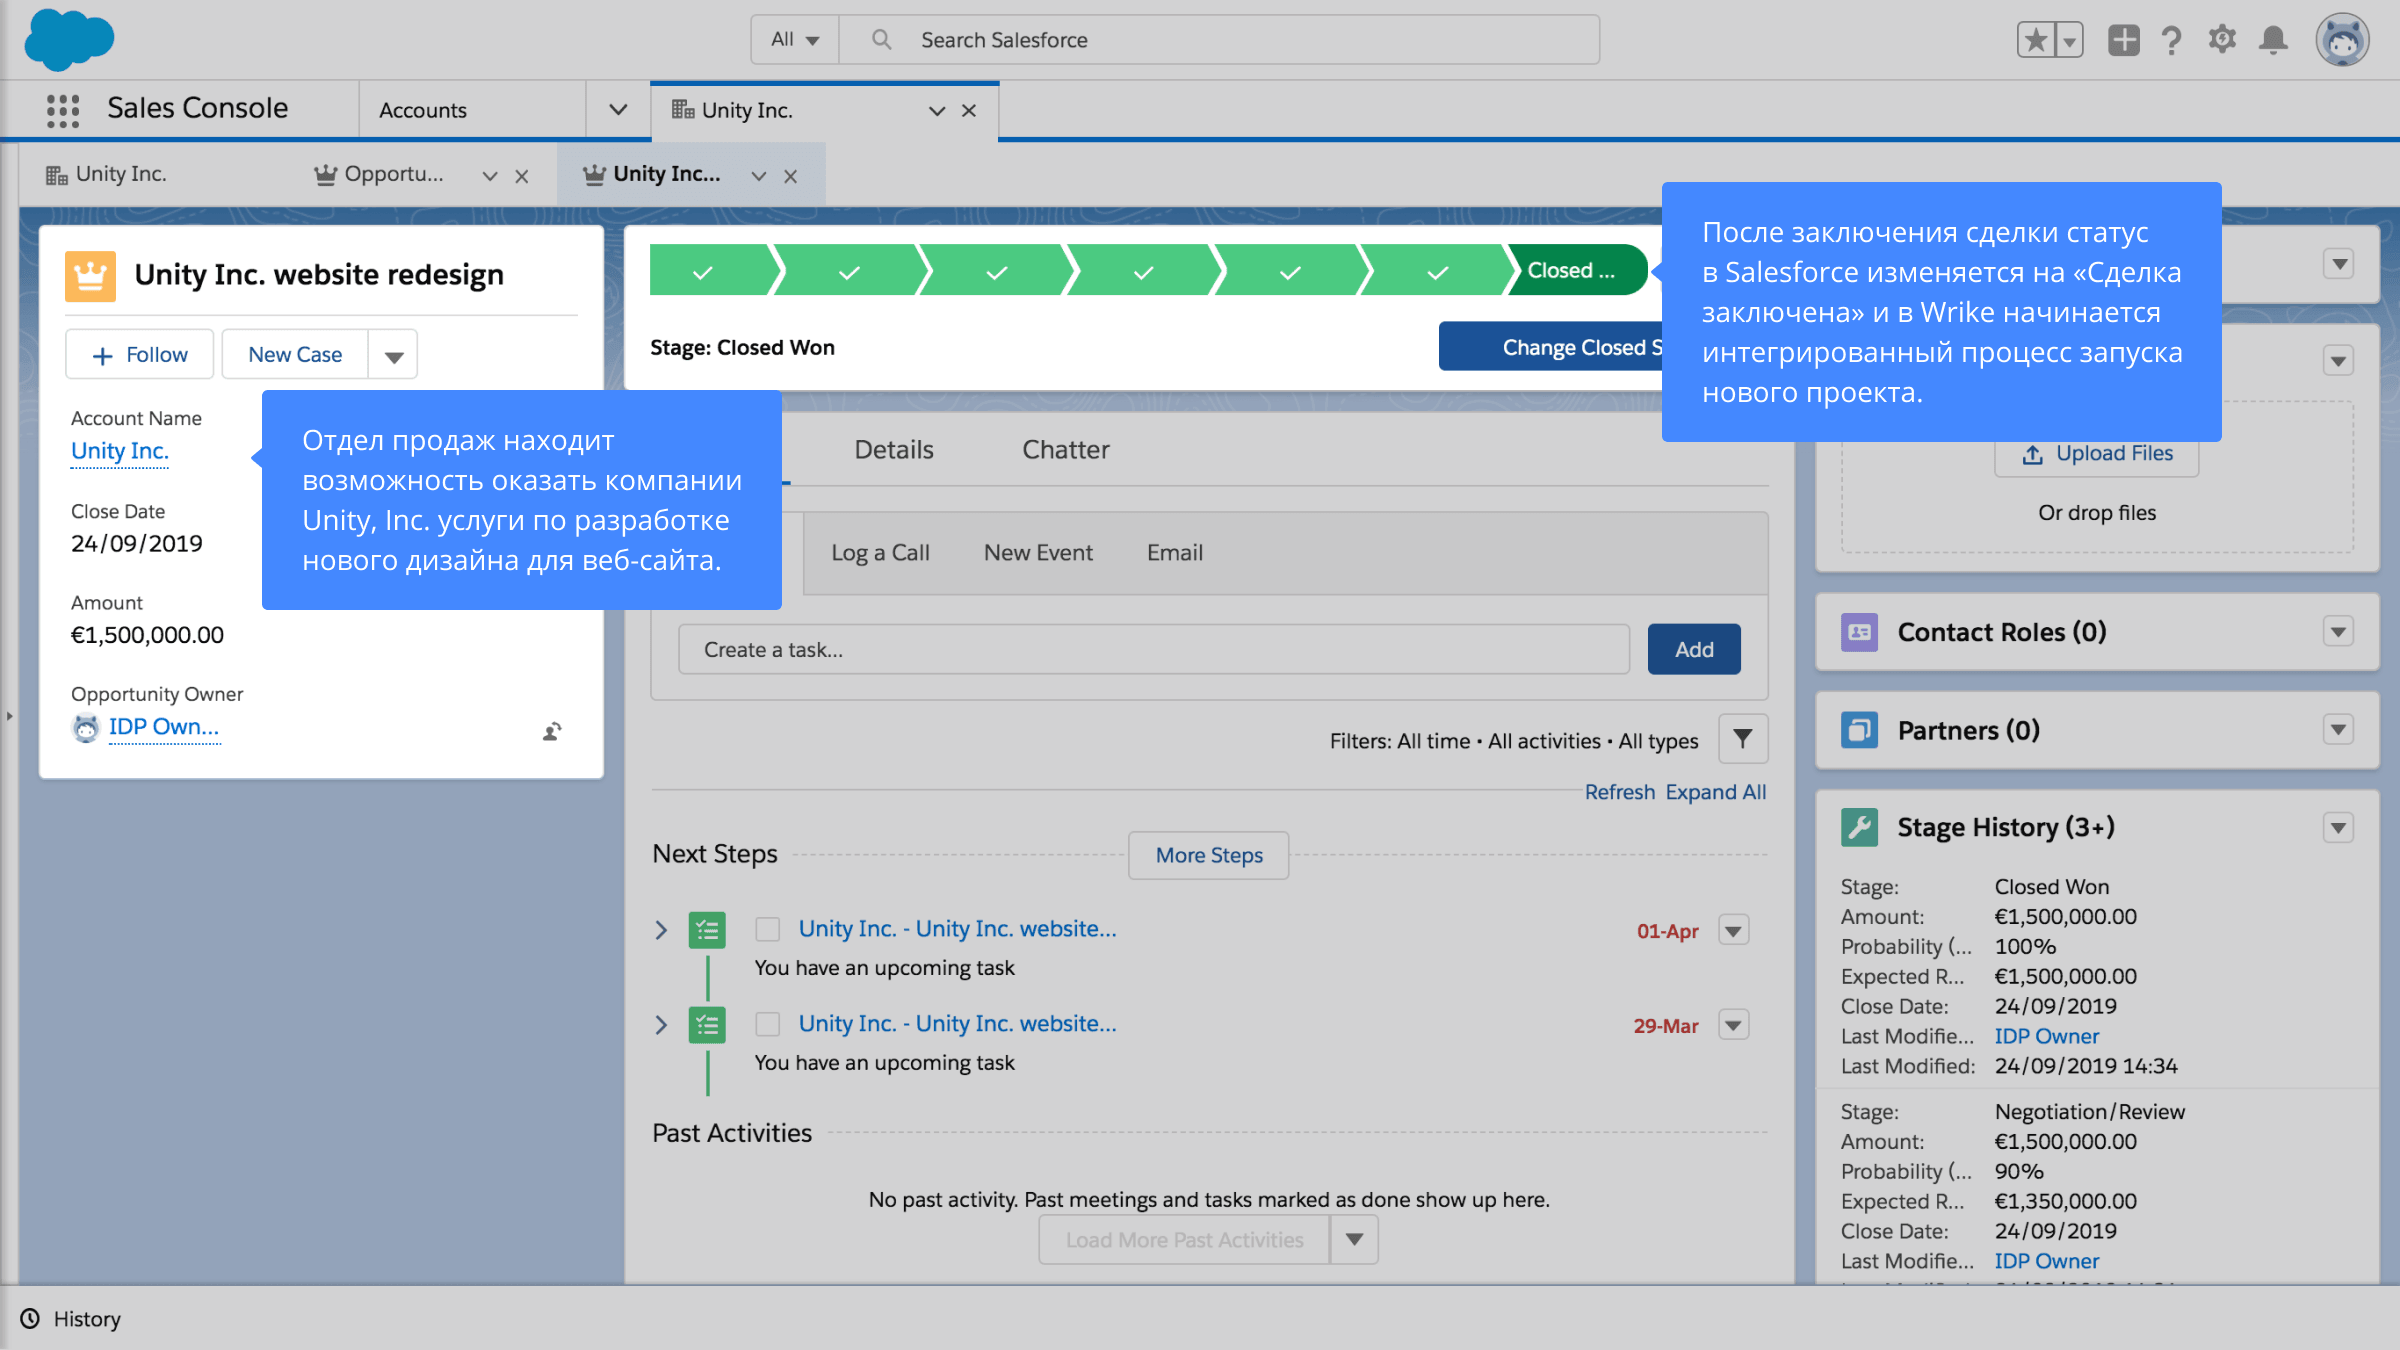
Task: Click the Change Owner icon
Action: pyautogui.click(x=552, y=731)
